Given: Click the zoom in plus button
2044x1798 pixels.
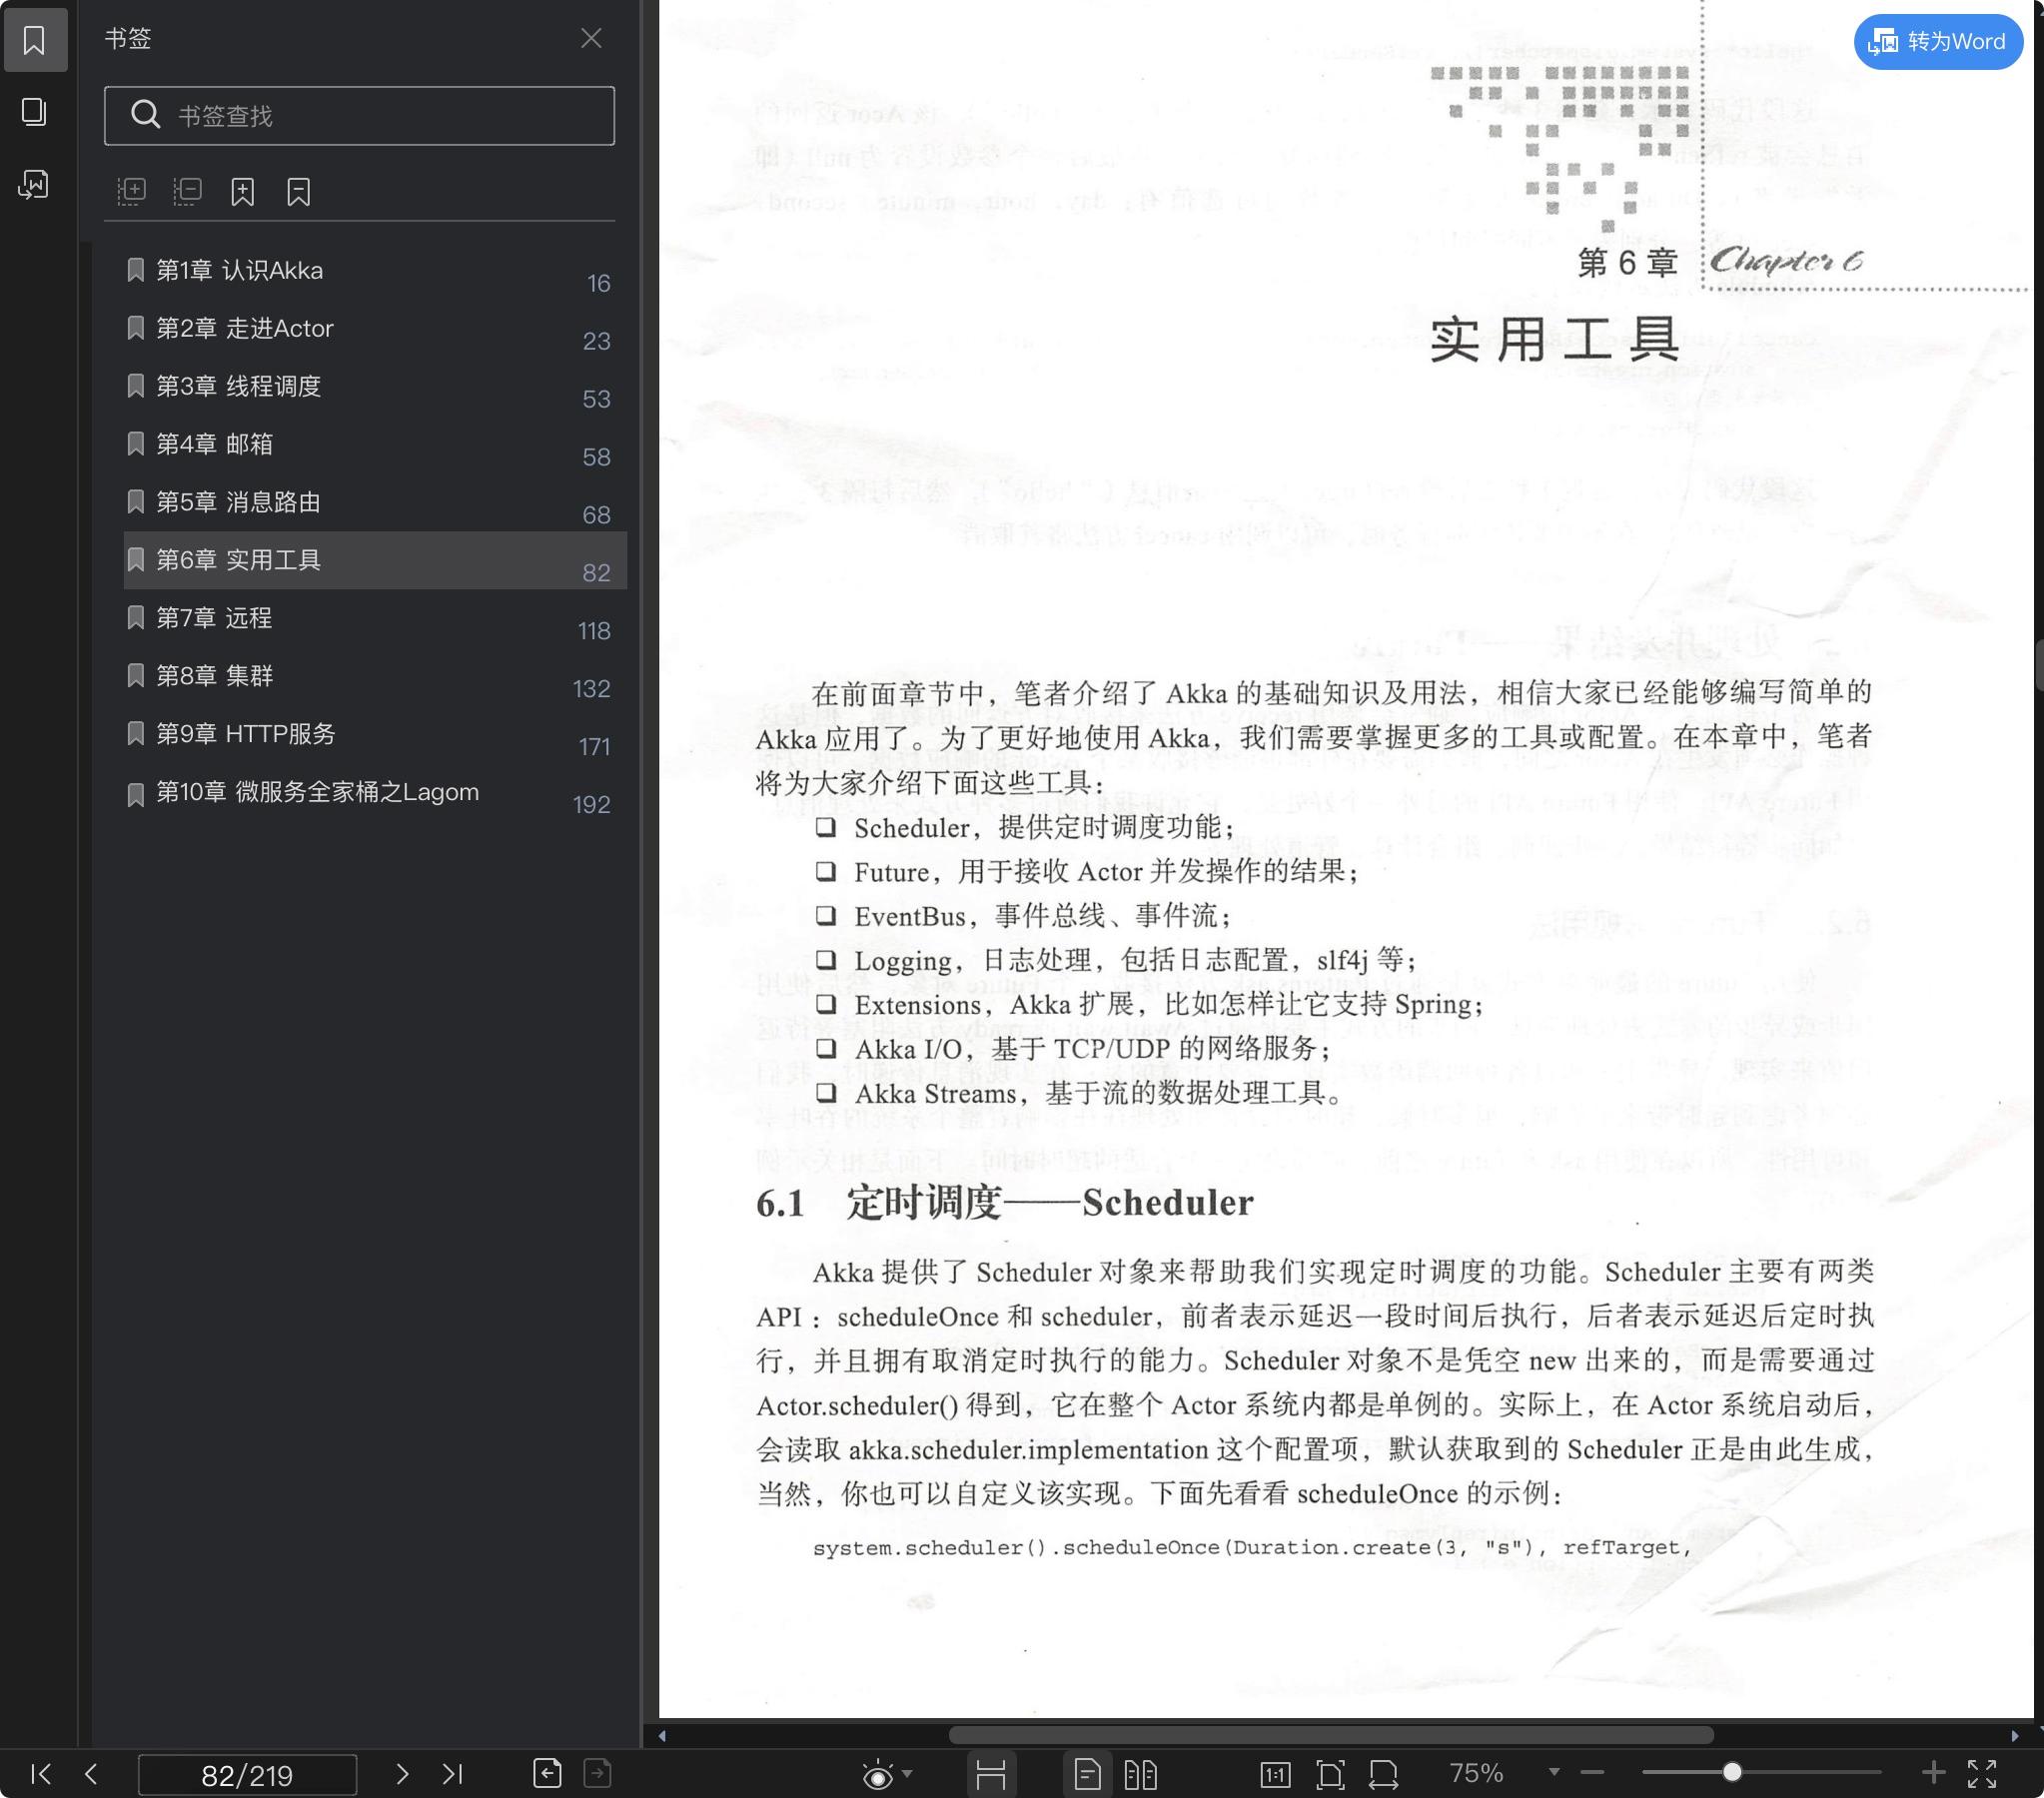Looking at the screenshot, I should click(x=1933, y=1773).
